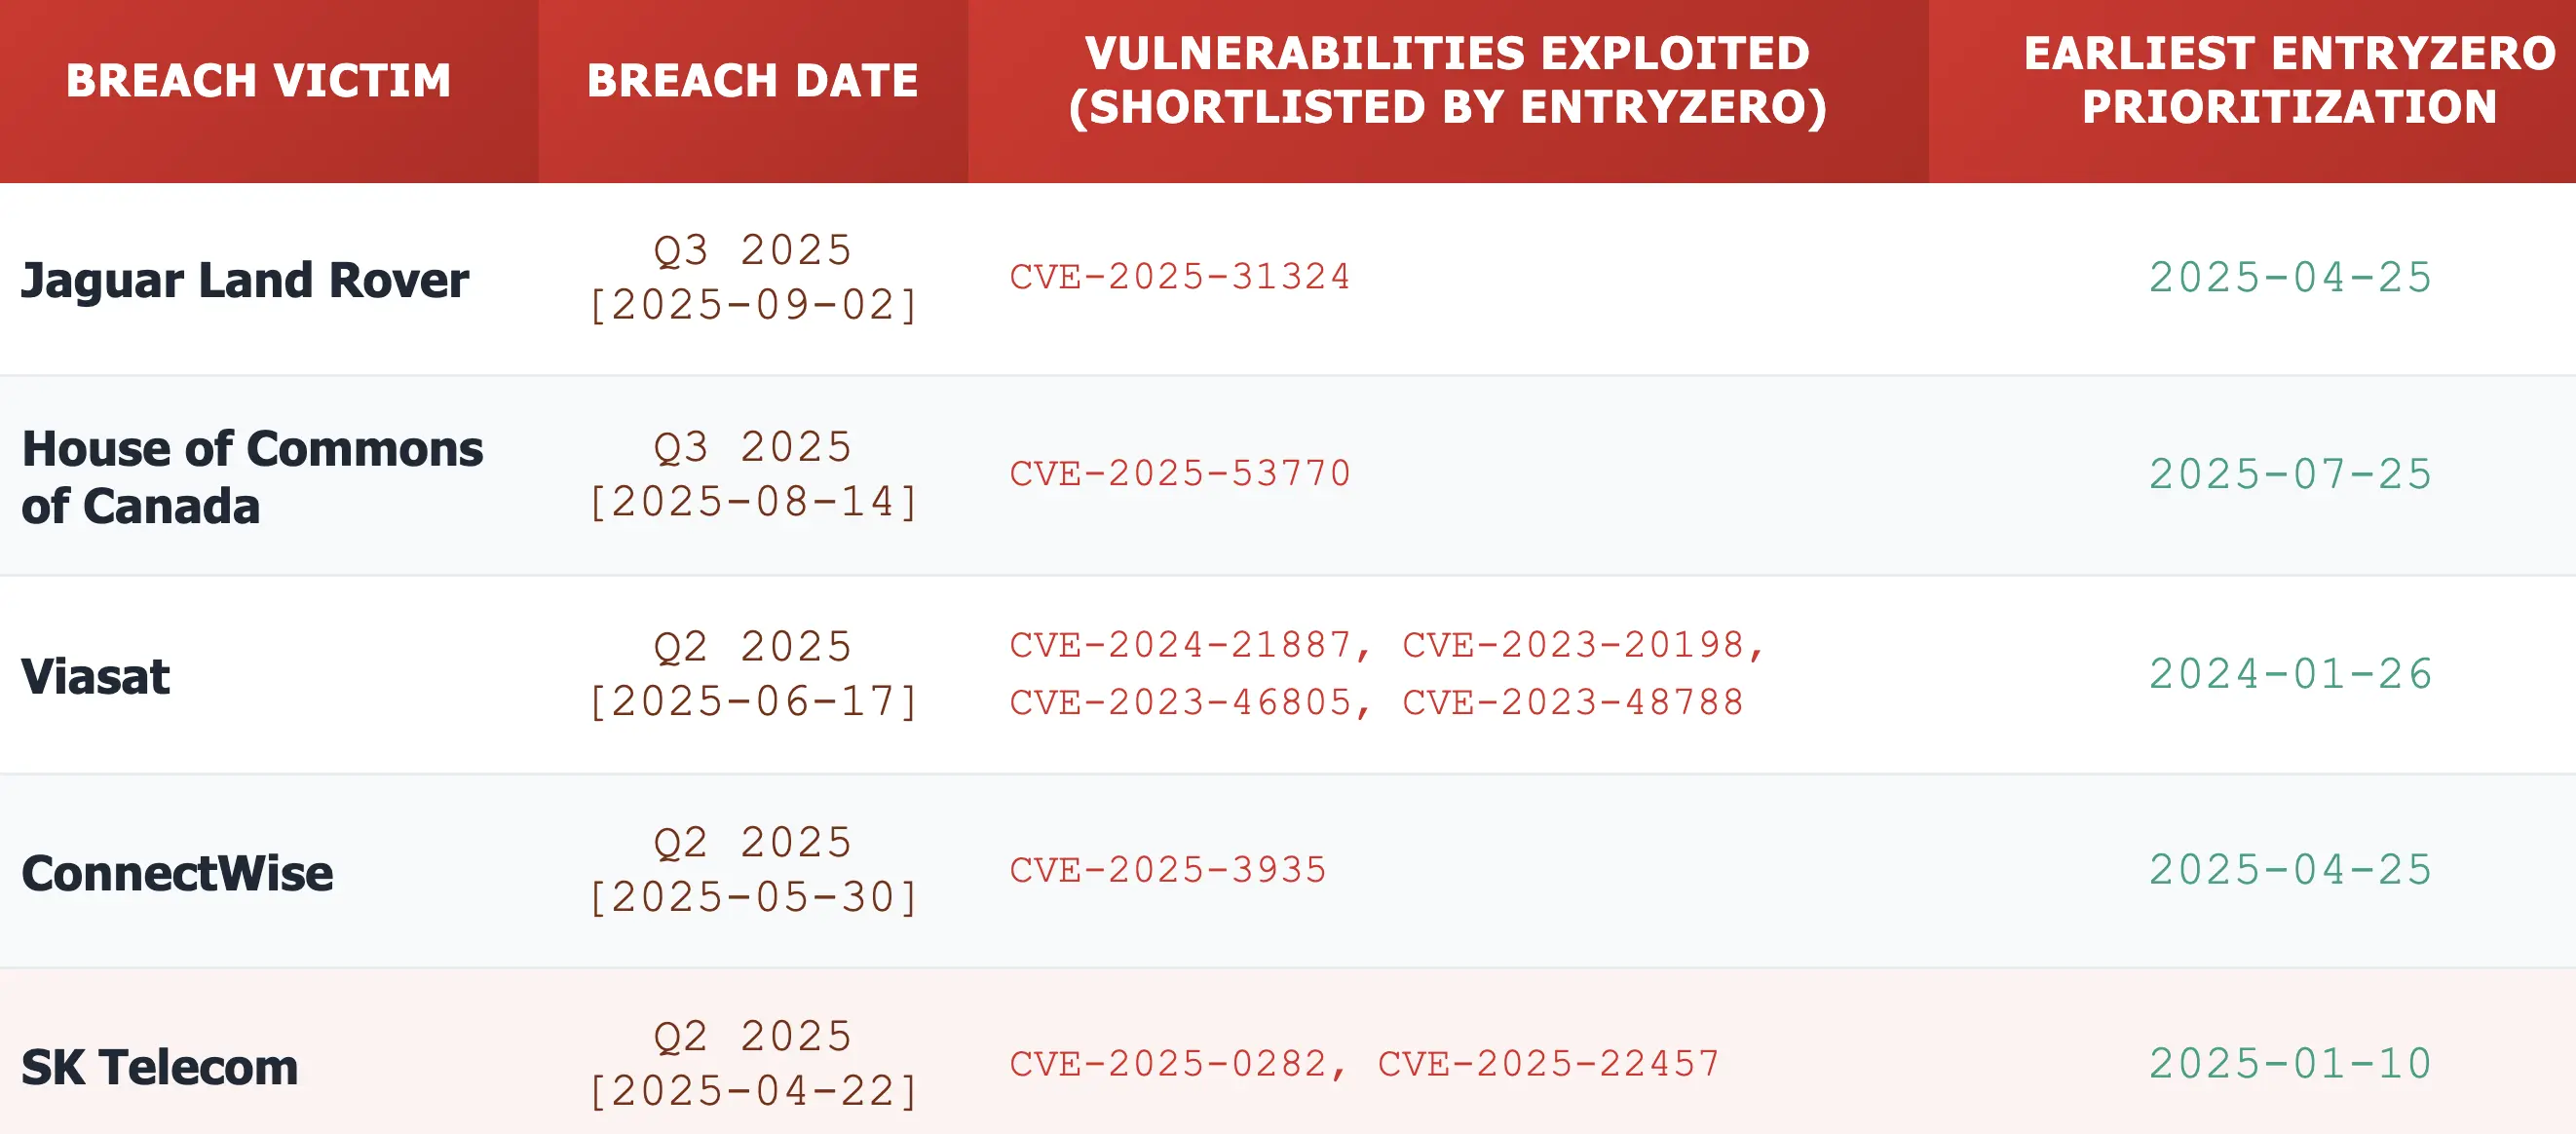Open the CVE-2023-46805 link
Image resolution: width=2576 pixels, height=1134 pixels.
(1179, 703)
